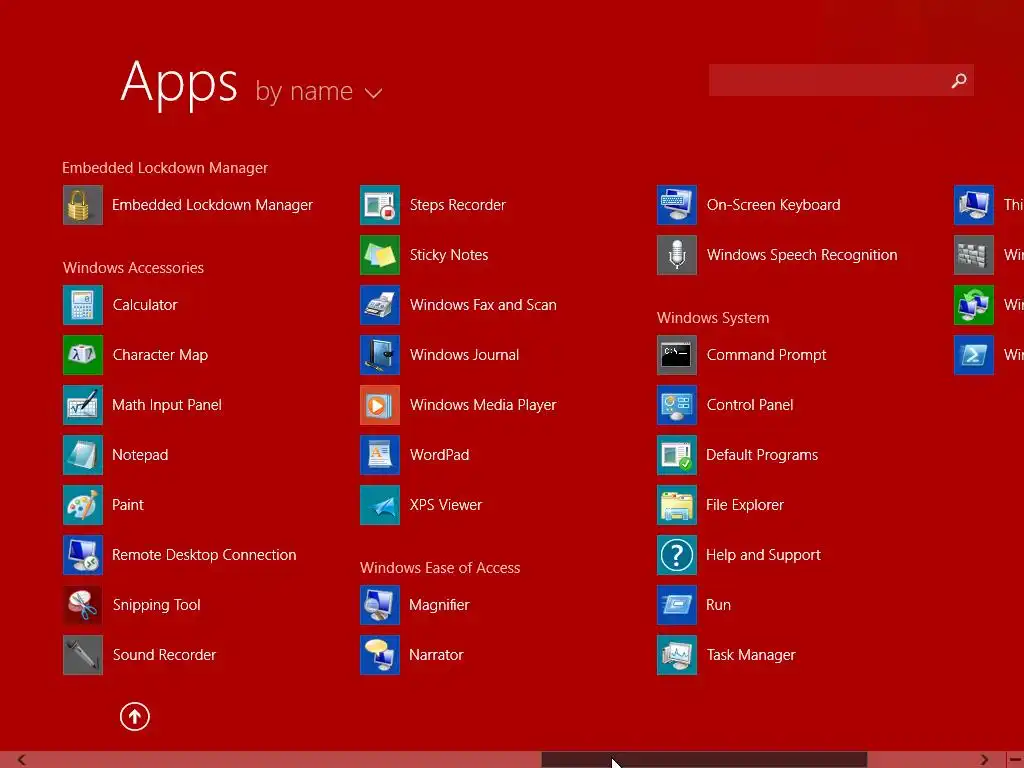This screenshot has width=1024, height=768.
Task: Open the Windows Fax and Scan icon
Action: 380,305
